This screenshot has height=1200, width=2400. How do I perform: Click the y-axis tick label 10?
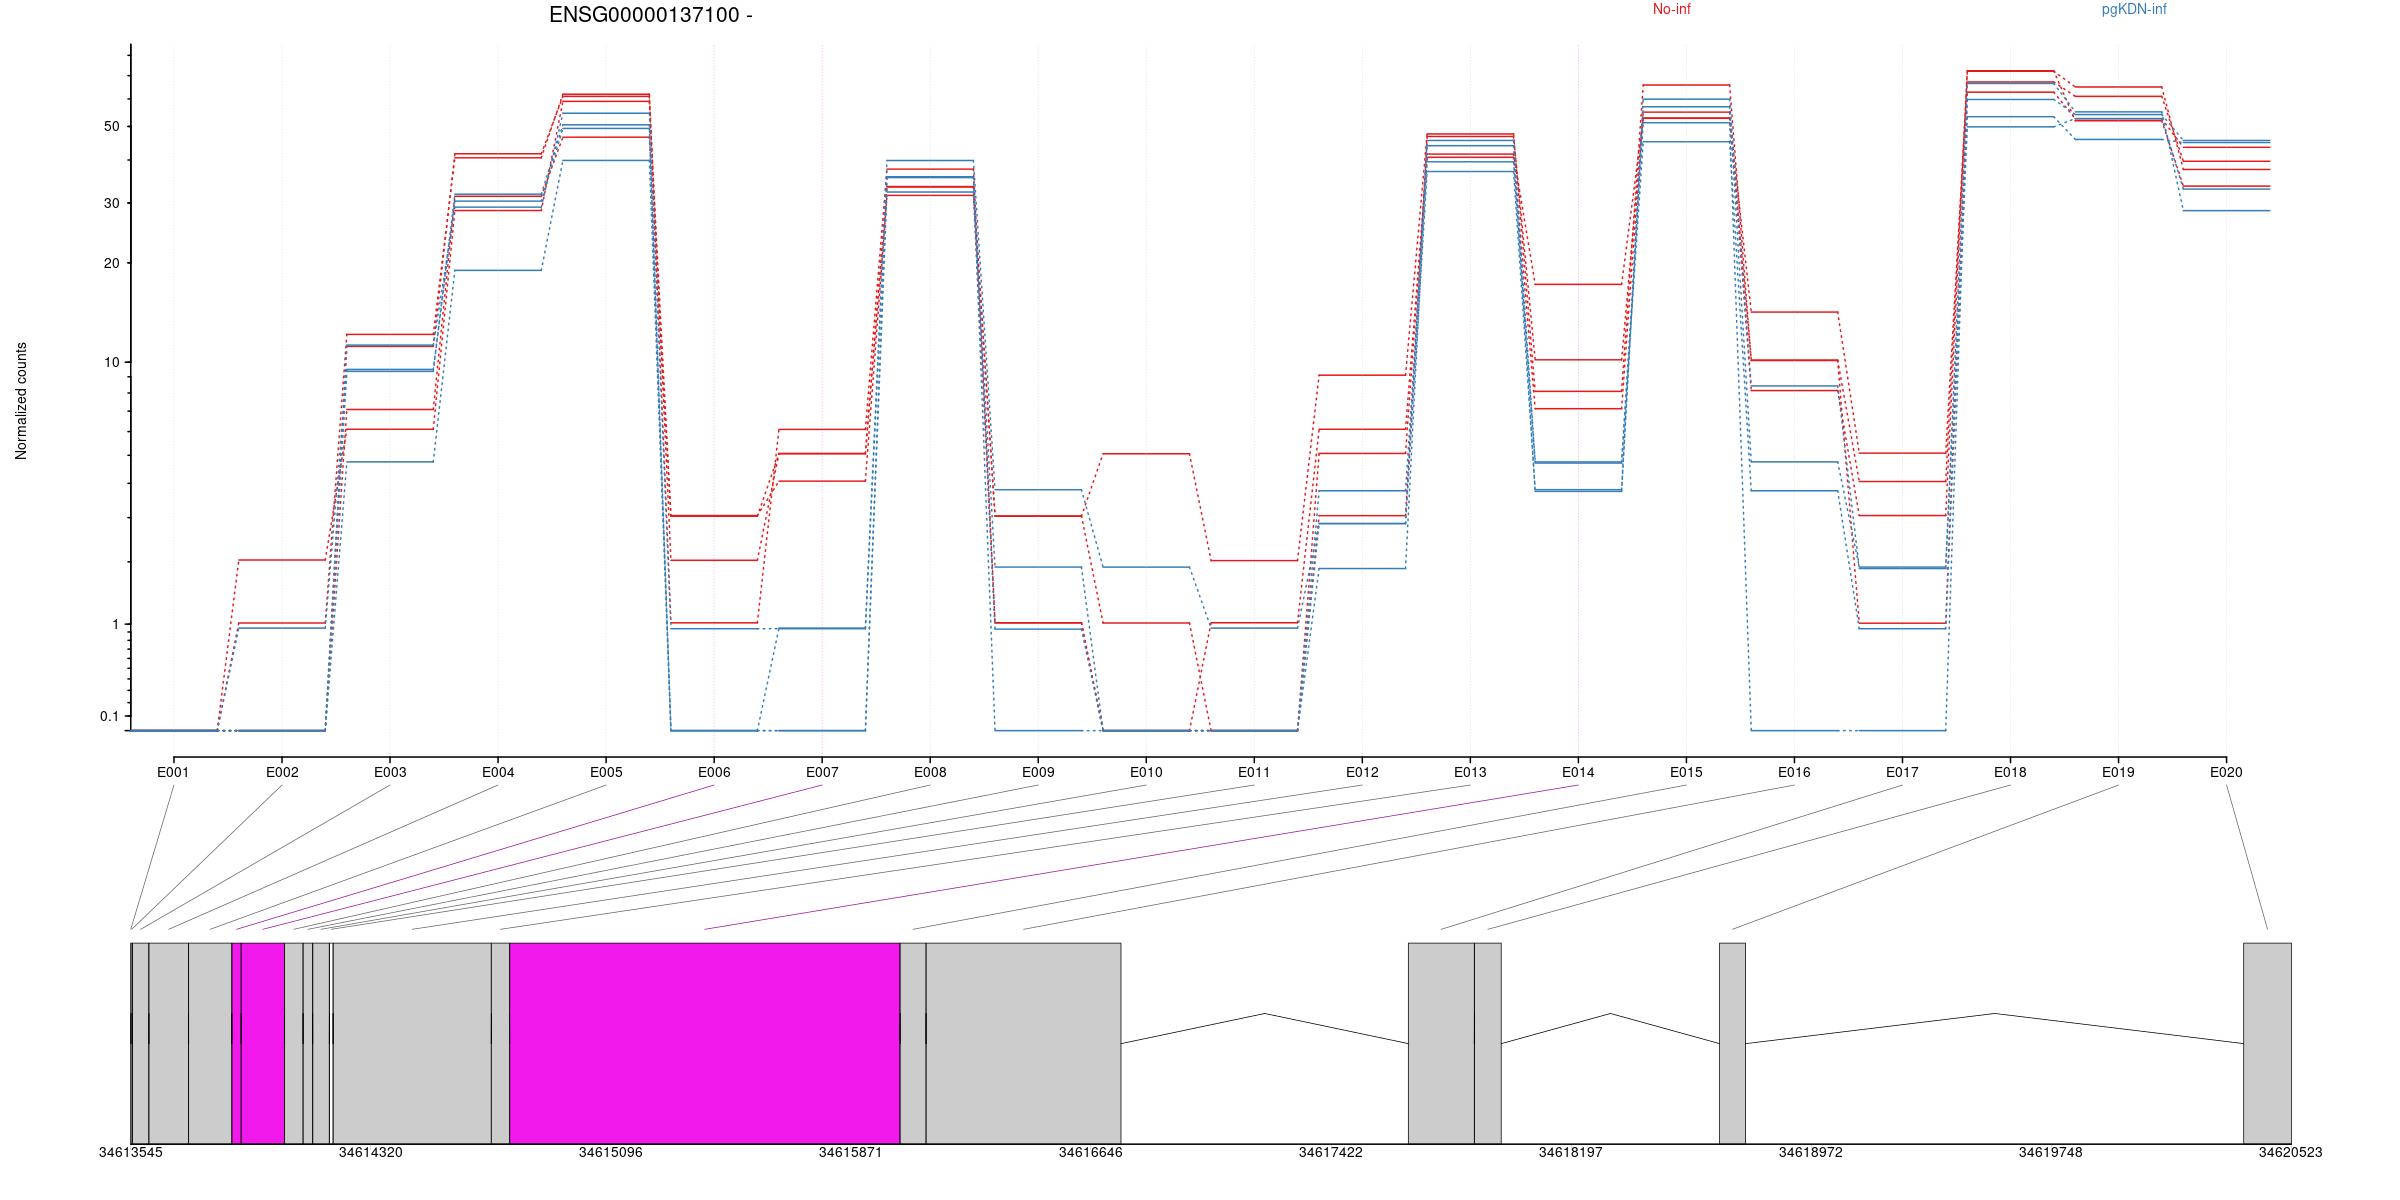point(111,362)
